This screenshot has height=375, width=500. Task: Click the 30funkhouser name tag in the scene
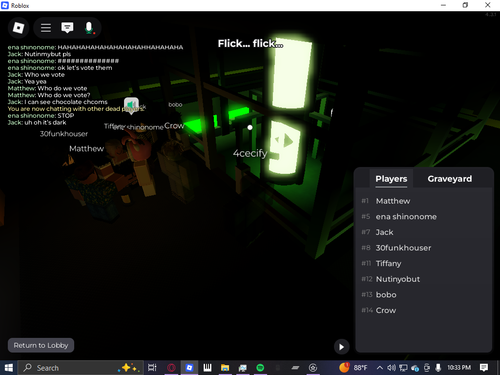[64, 134]
